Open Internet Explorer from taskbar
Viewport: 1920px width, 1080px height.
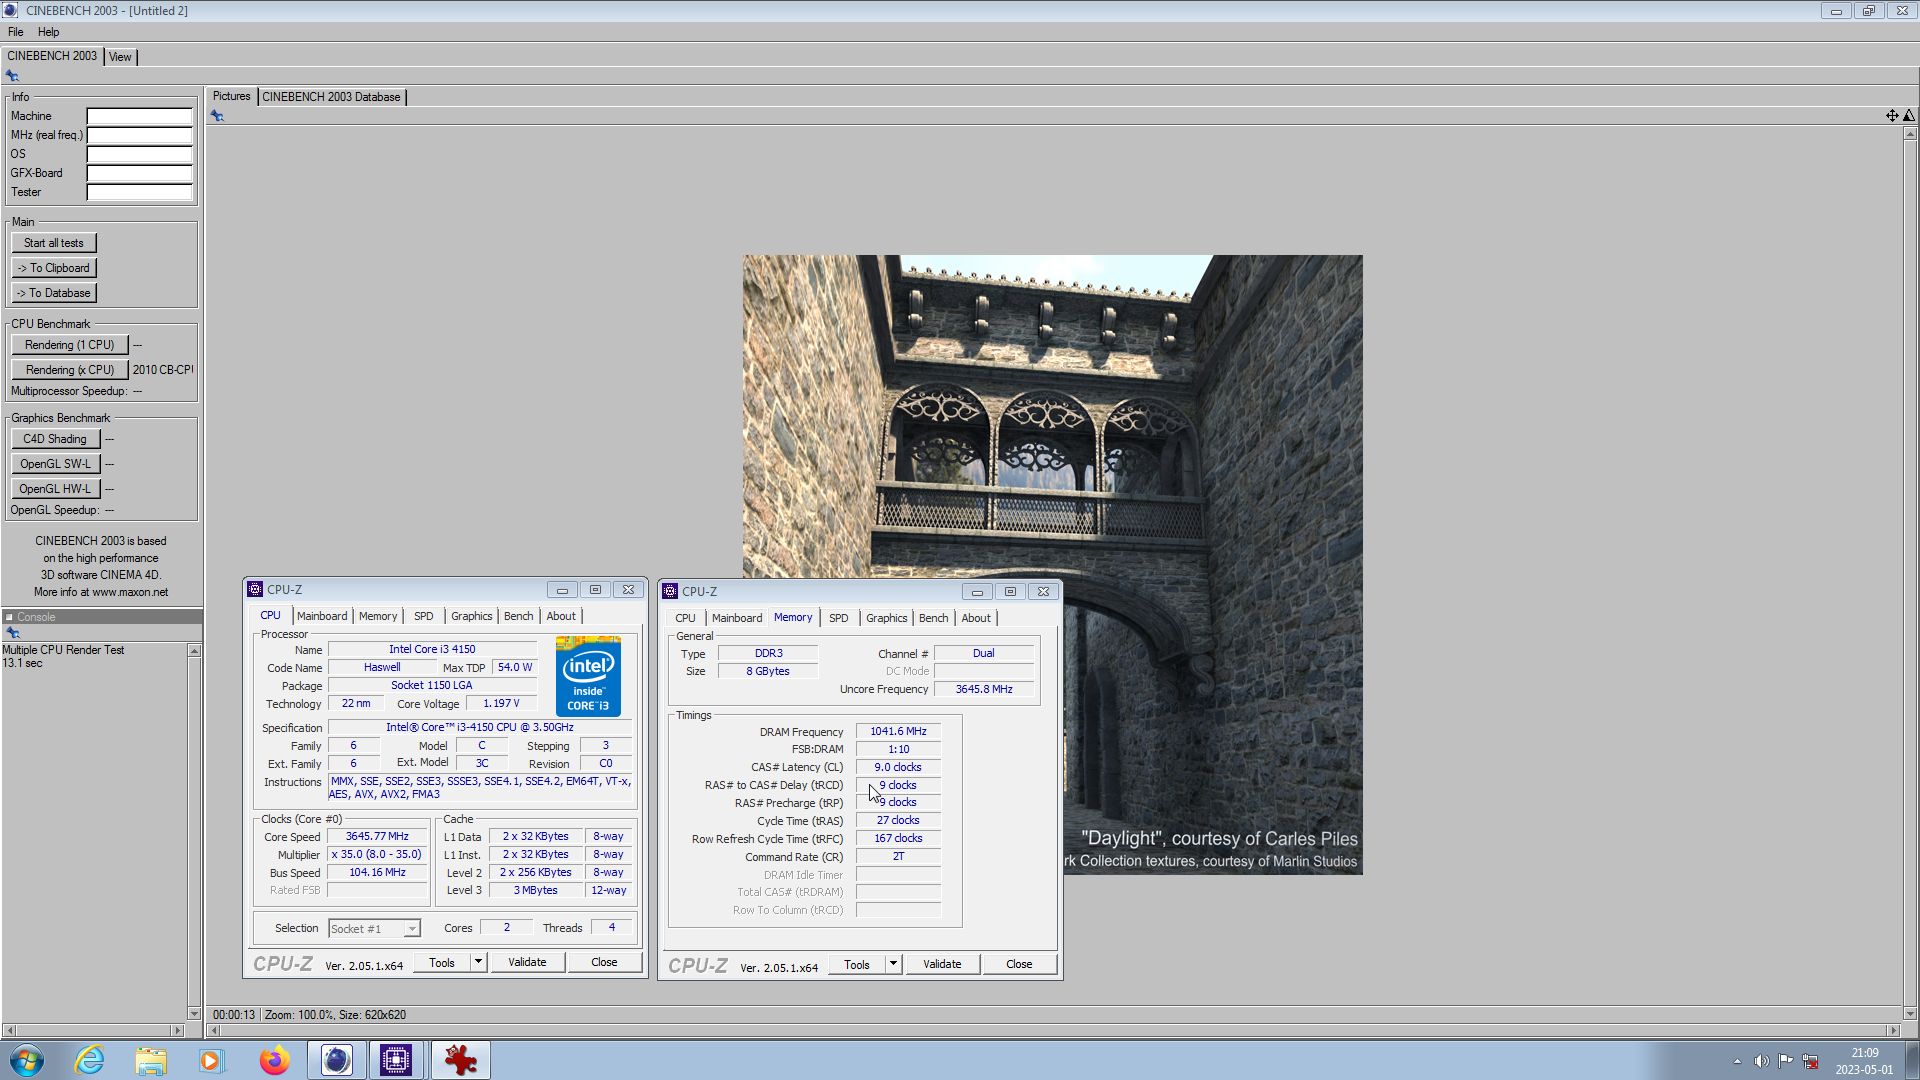click(x=90, y=1060)
